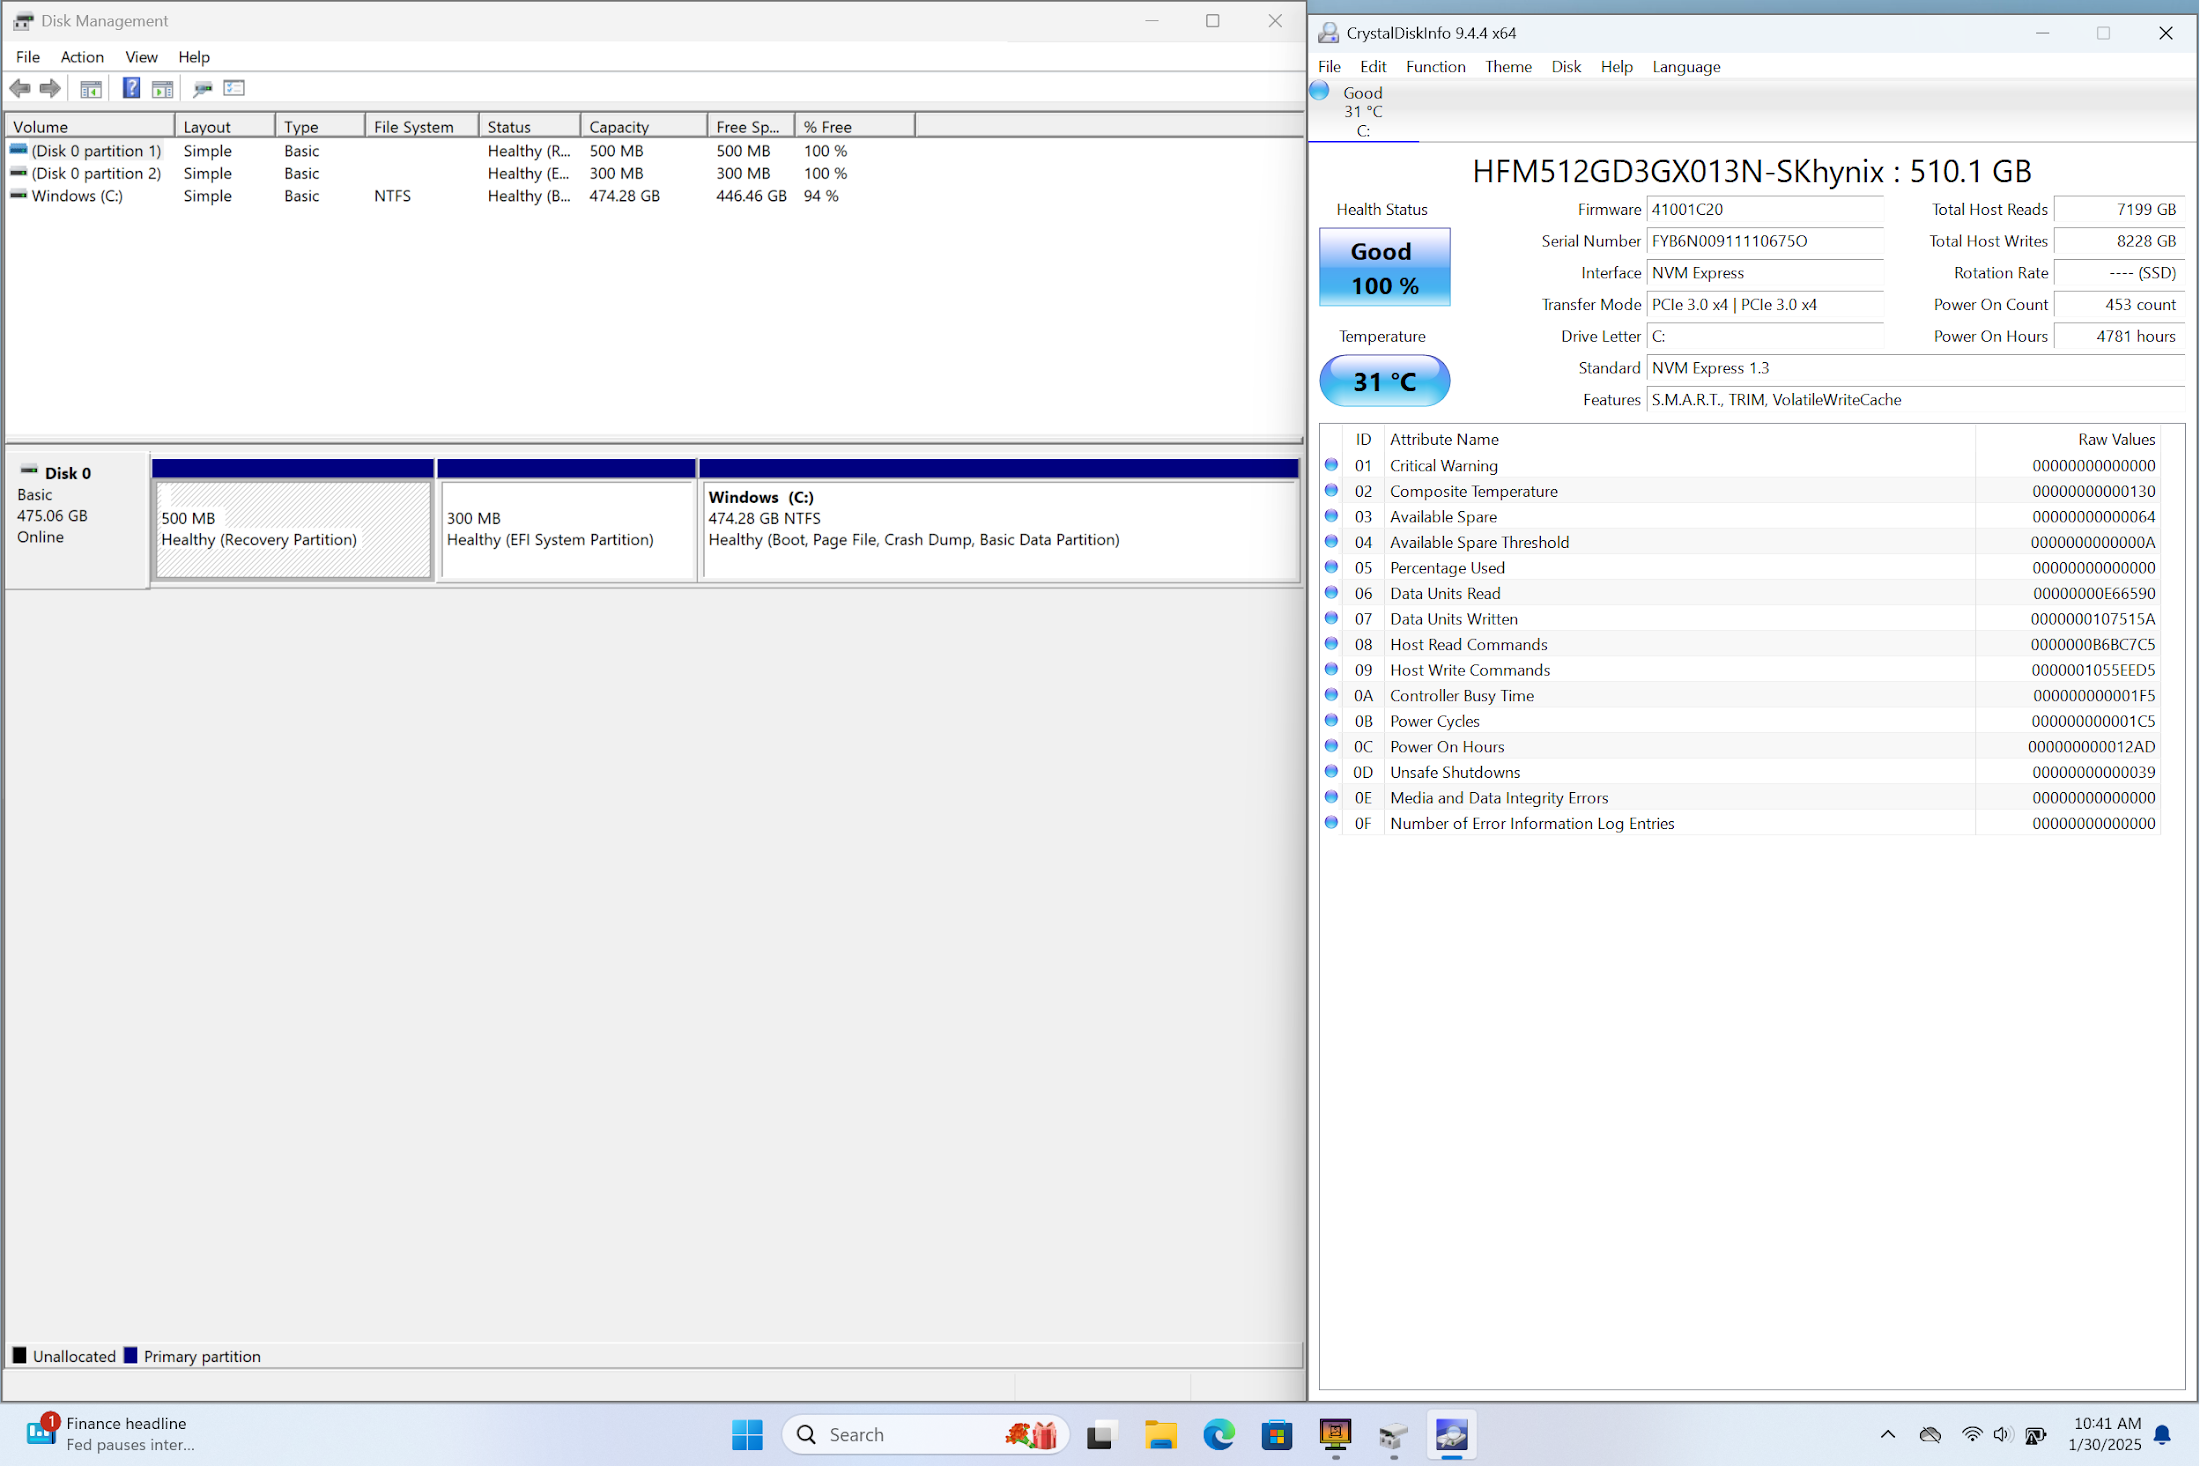Open CrystalDiskInfo Disk menu

(1566, 66)
